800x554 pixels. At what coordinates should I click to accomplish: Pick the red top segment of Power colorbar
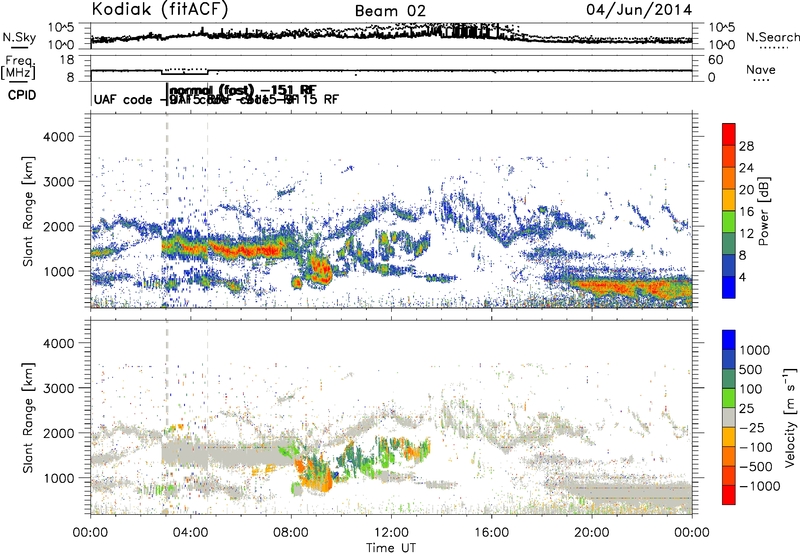(729, 134)
